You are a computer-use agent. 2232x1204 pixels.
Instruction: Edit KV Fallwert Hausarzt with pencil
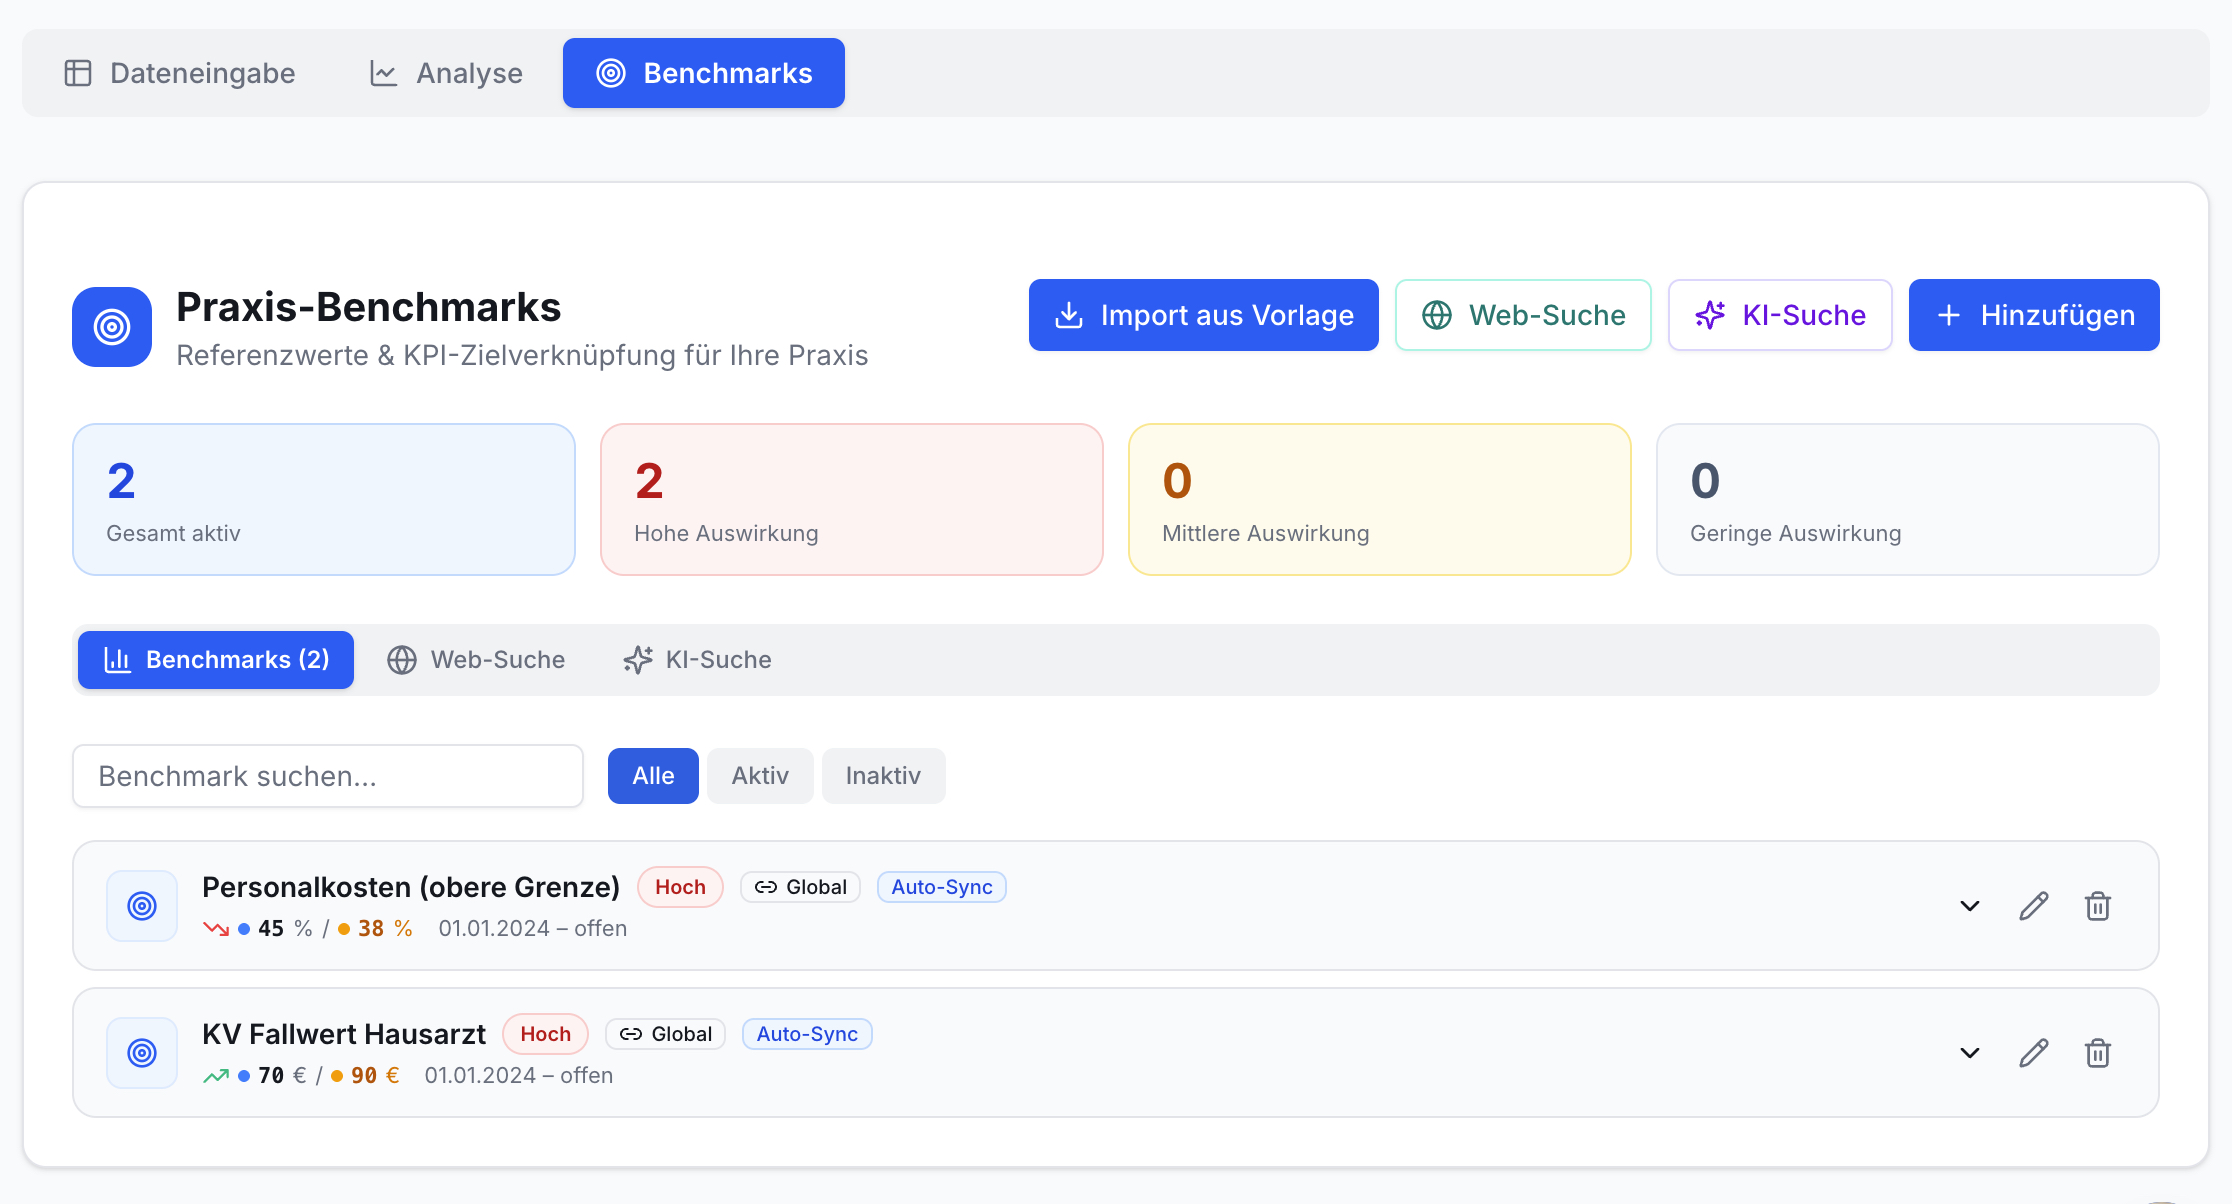2034,1053
